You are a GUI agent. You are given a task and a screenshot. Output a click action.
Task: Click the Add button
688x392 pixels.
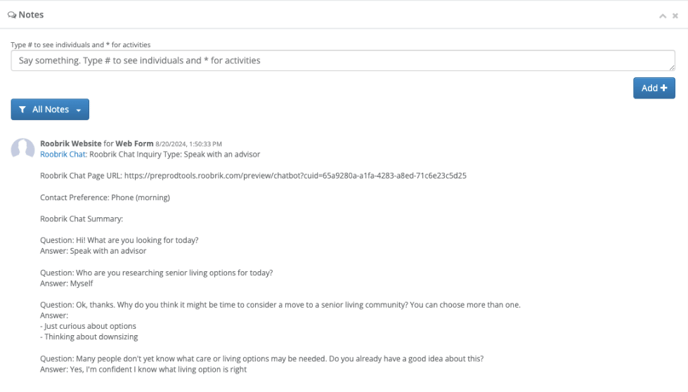[654, 88]
